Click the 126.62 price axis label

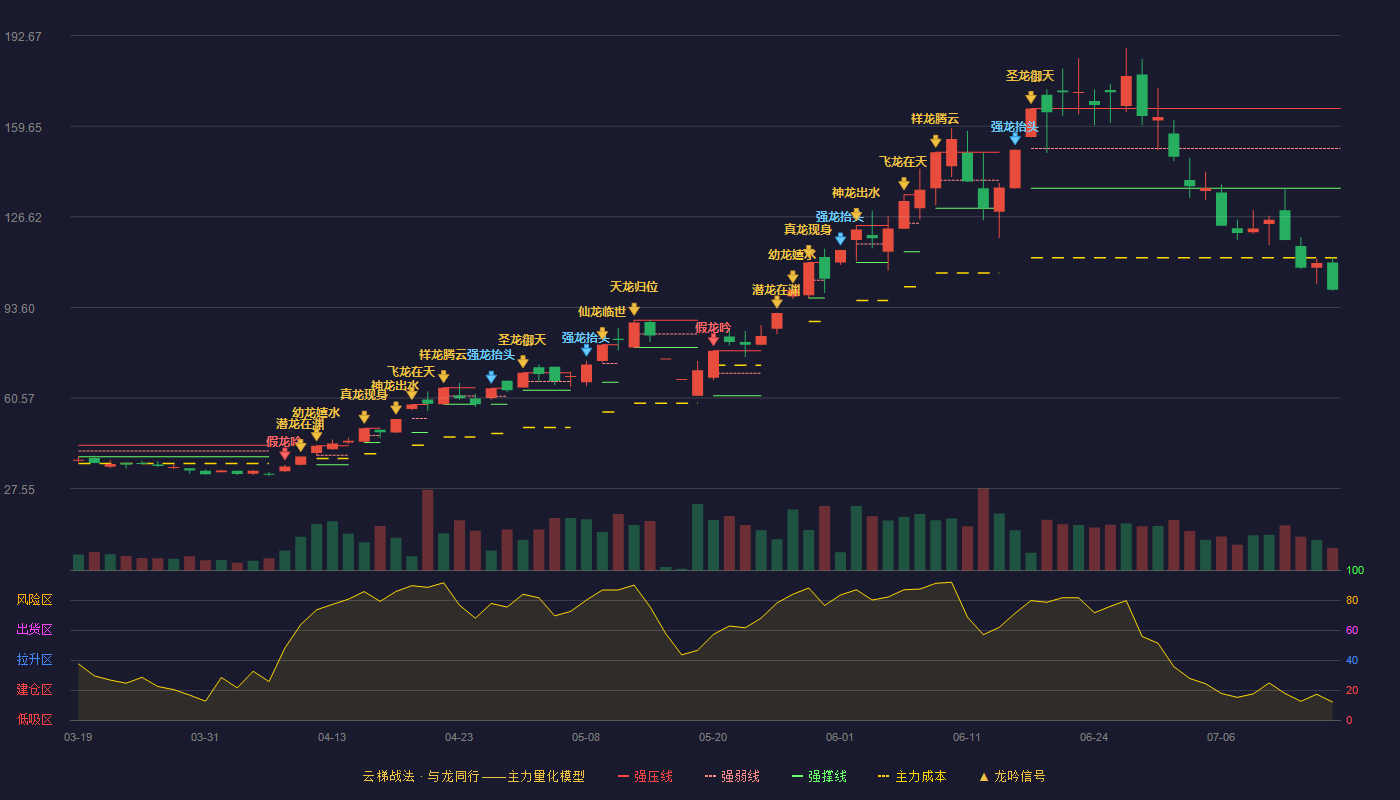23,218
